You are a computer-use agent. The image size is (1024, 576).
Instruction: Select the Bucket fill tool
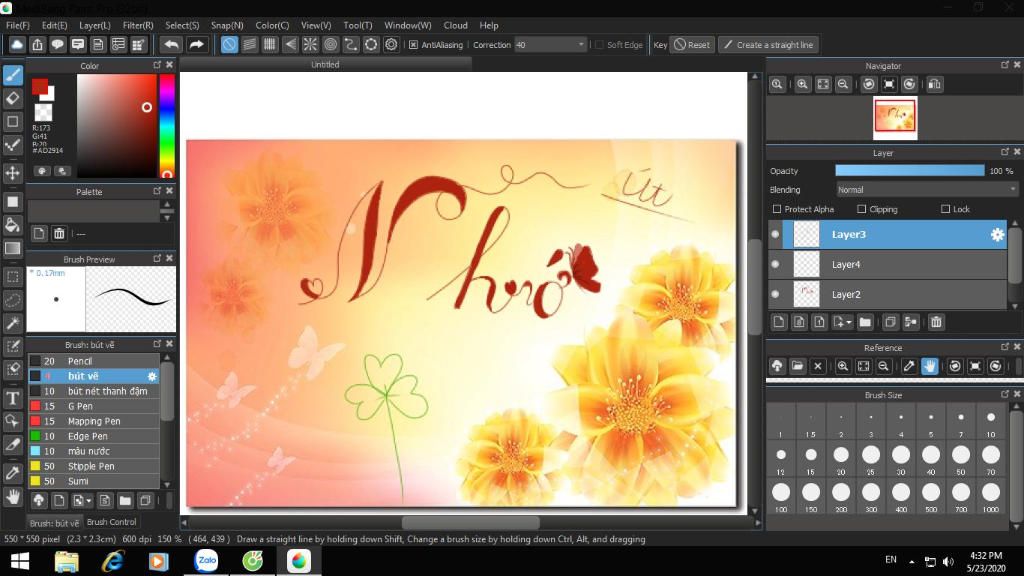[12, 225]
